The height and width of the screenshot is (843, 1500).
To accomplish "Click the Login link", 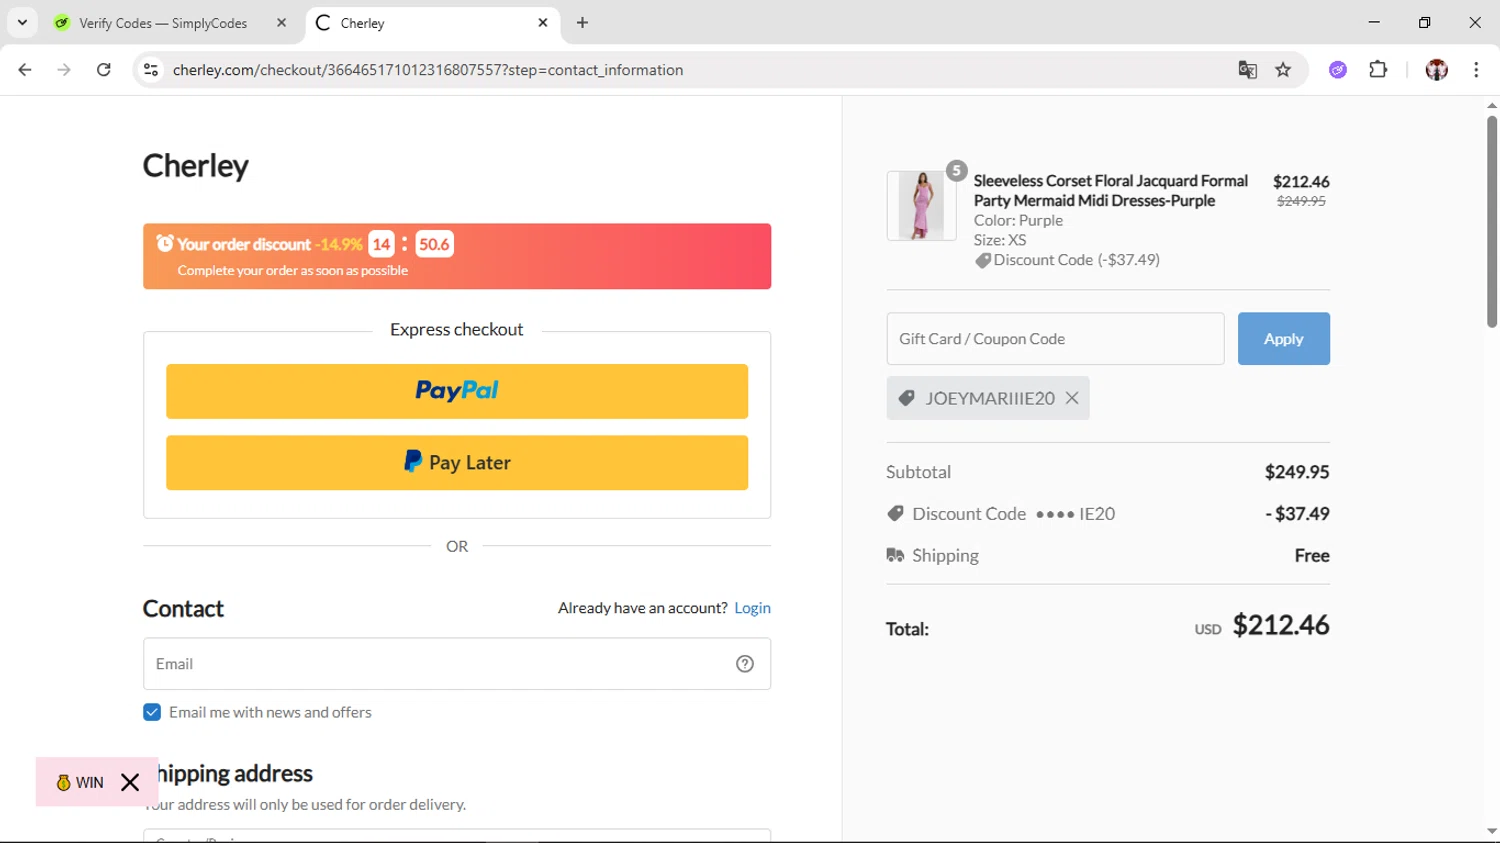I will point(752,608).
